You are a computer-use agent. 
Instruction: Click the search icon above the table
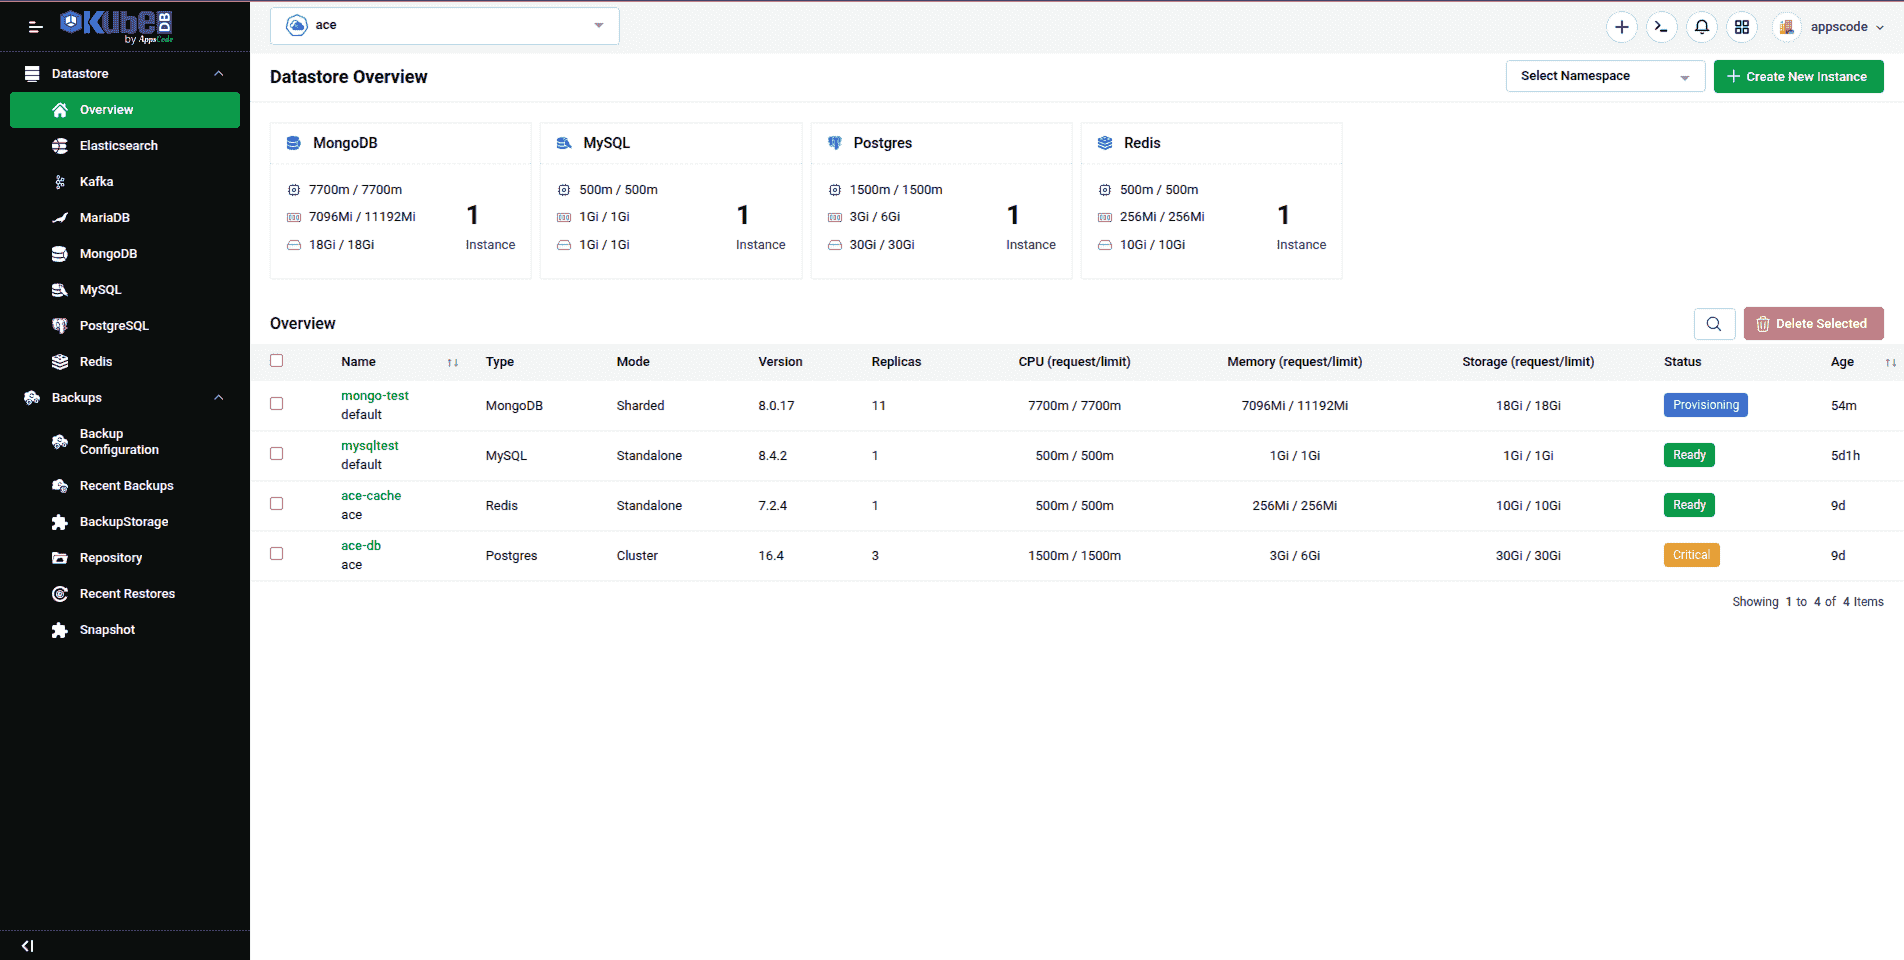point(1714,324)
